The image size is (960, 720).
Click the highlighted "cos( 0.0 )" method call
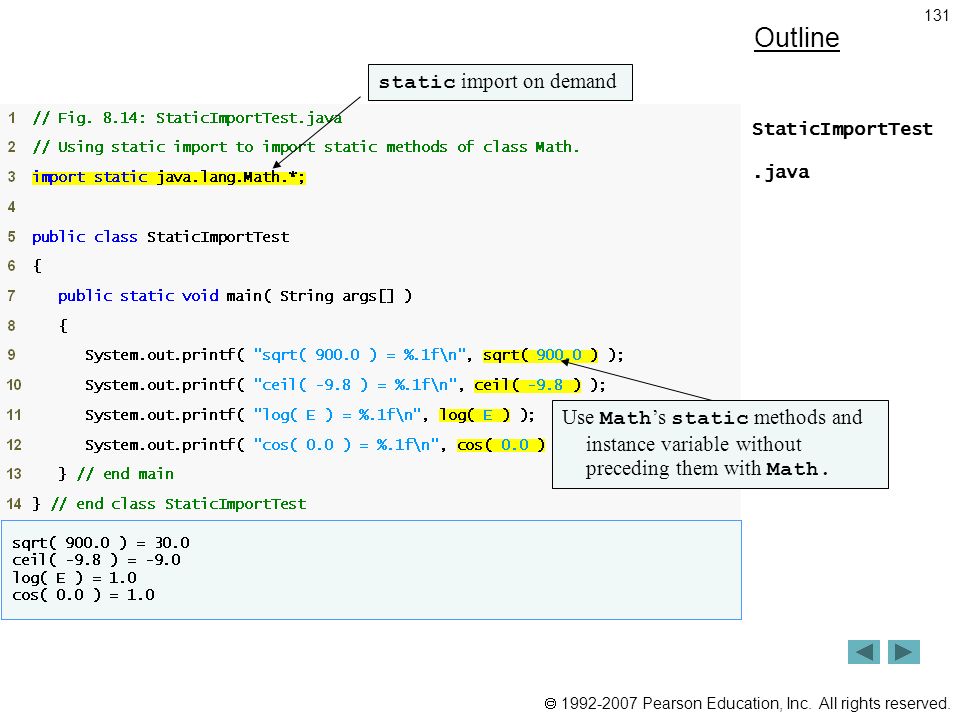pyautogui.click(x=501, y=445)
